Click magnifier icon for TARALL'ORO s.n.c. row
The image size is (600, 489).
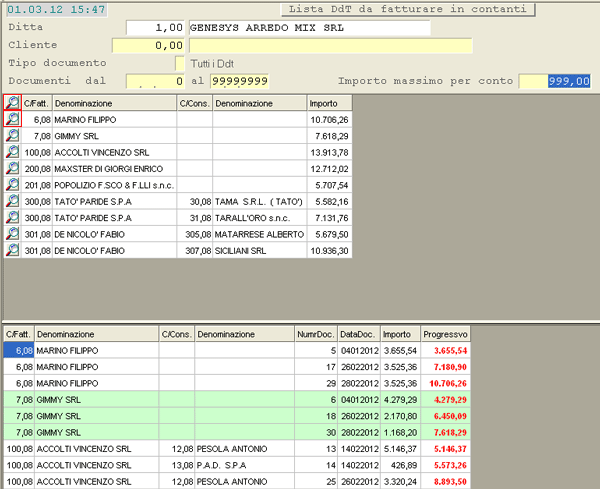pyautogui.click(x=12, y=217)
